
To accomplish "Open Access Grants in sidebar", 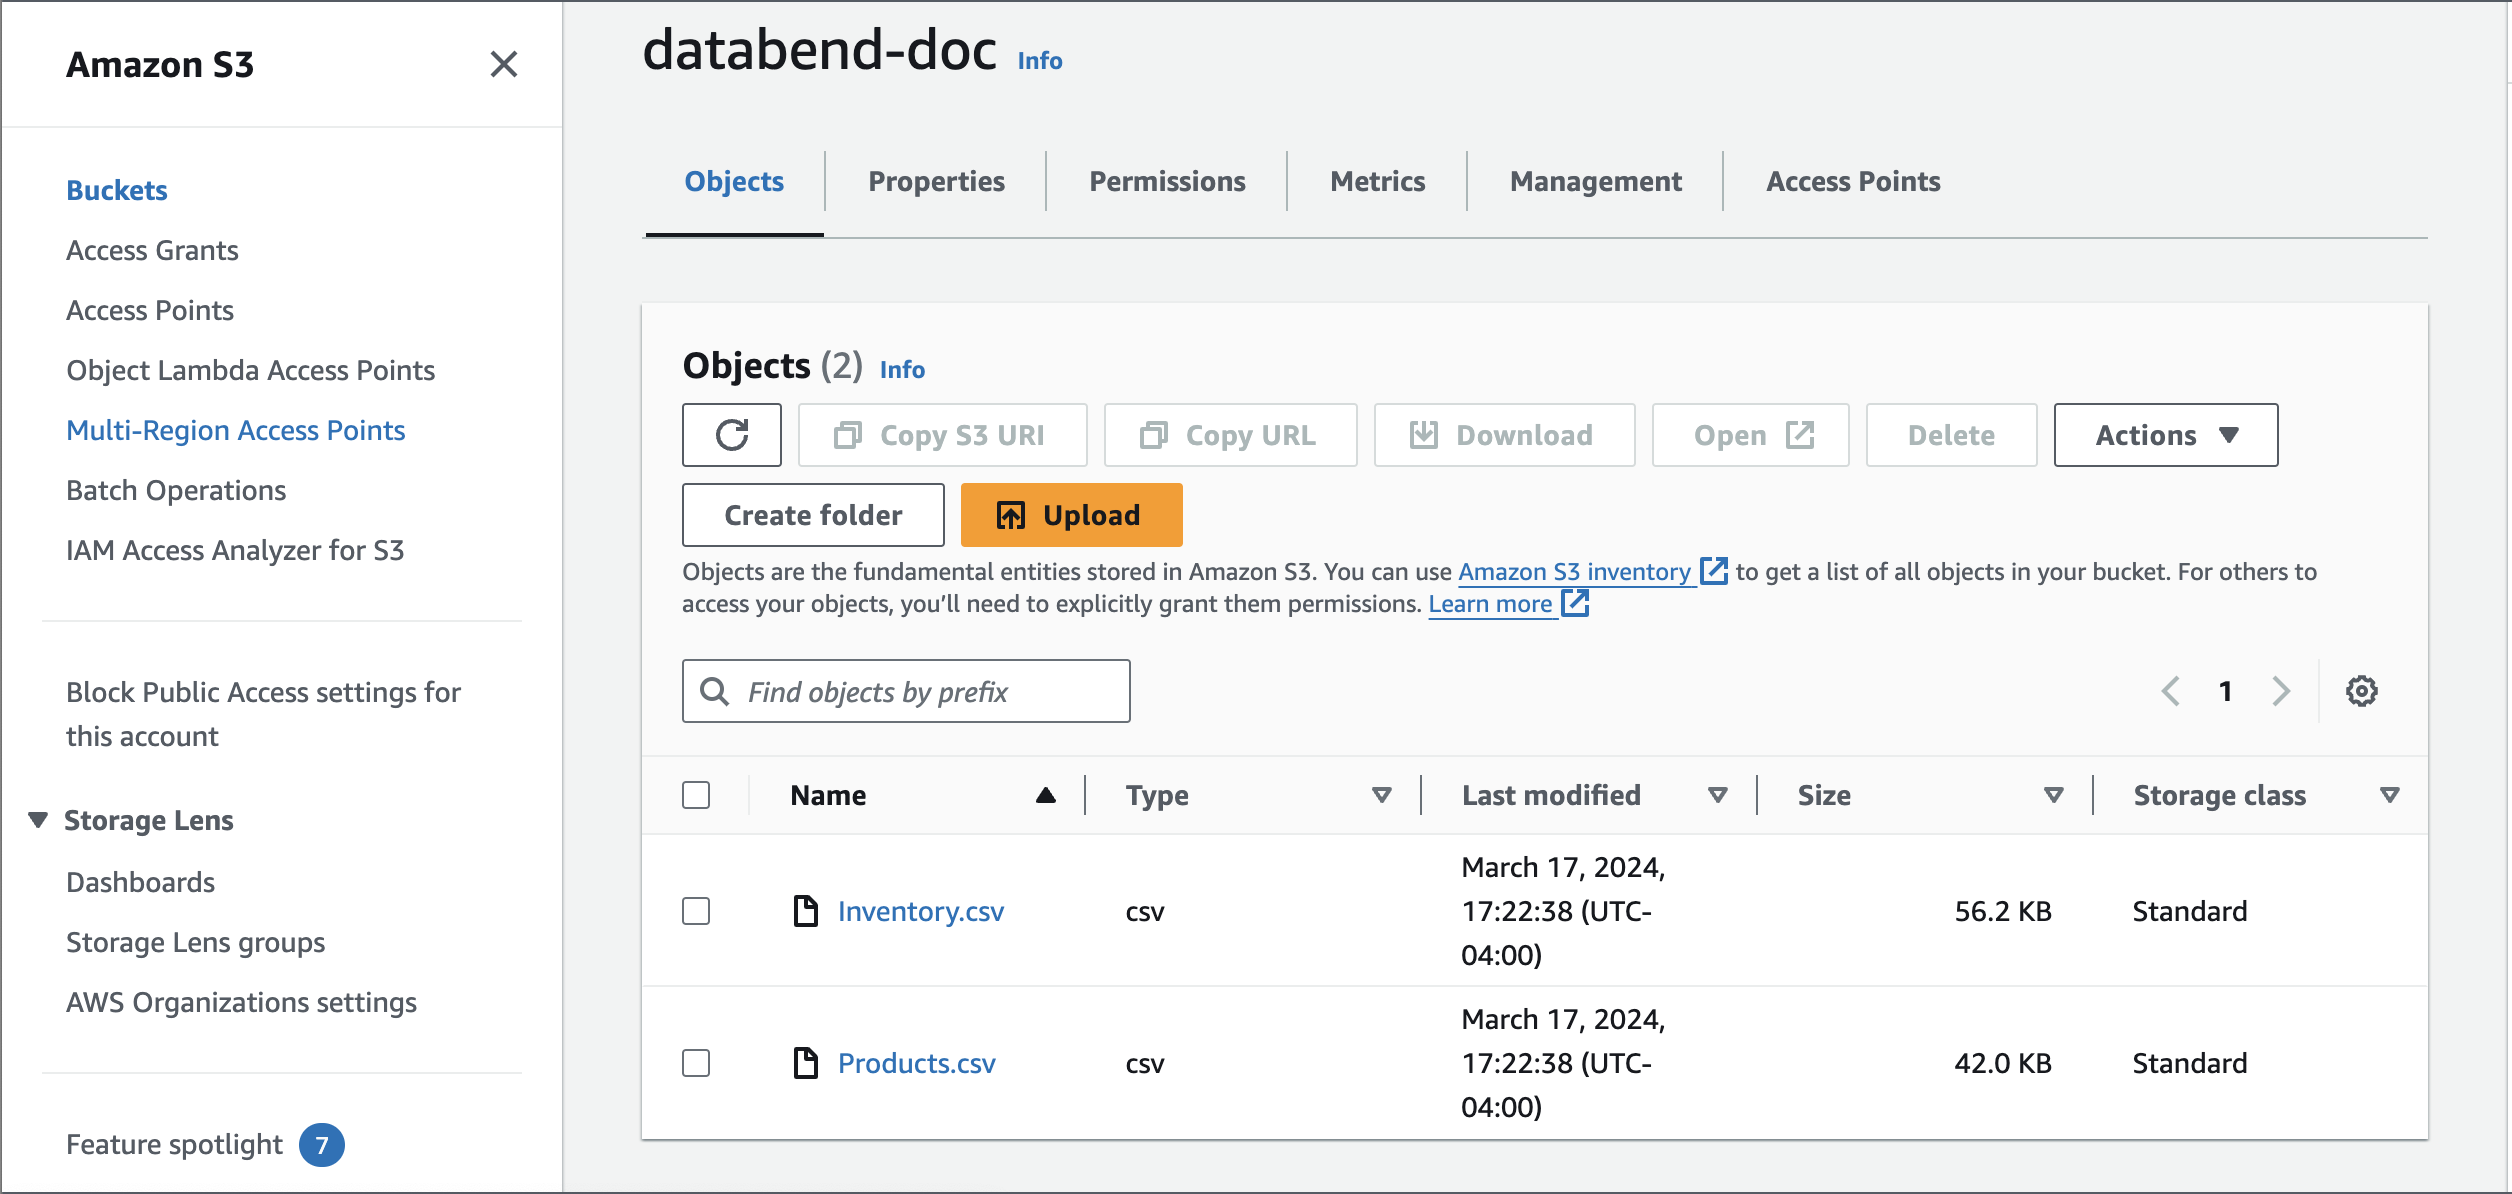I will (152, 250).
